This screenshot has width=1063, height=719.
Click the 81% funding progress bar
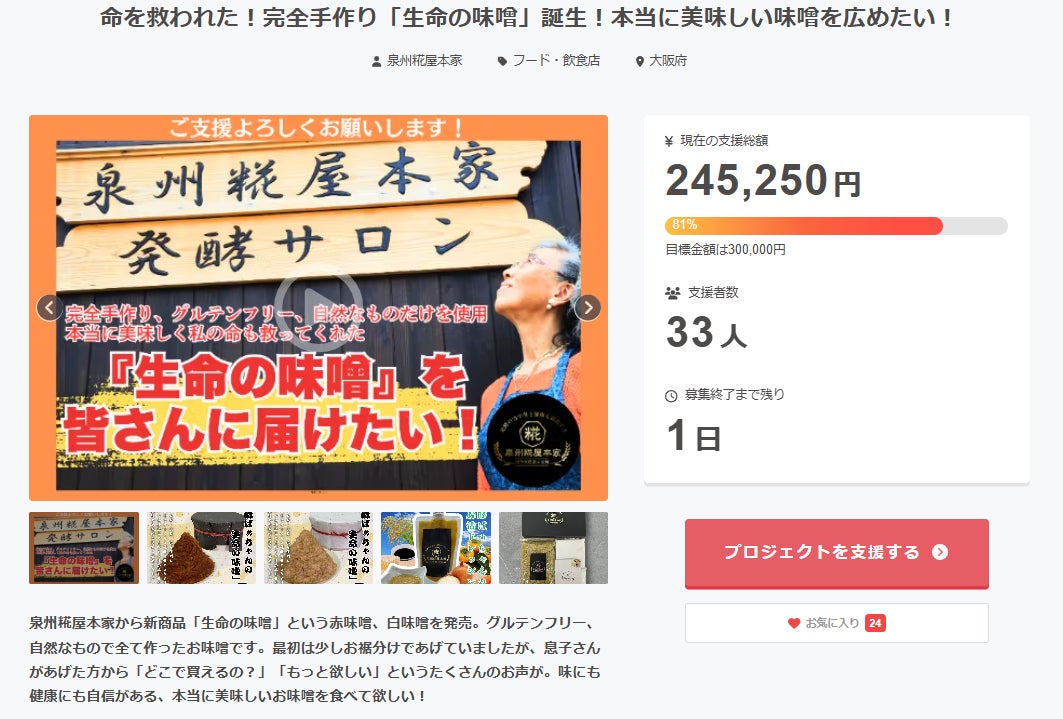click(x=836, y=226)
